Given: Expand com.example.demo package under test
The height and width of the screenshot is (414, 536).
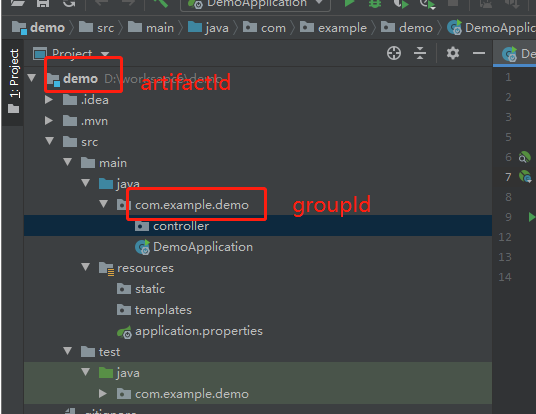Looking at the screenshot, I should [x=103, y=393].
